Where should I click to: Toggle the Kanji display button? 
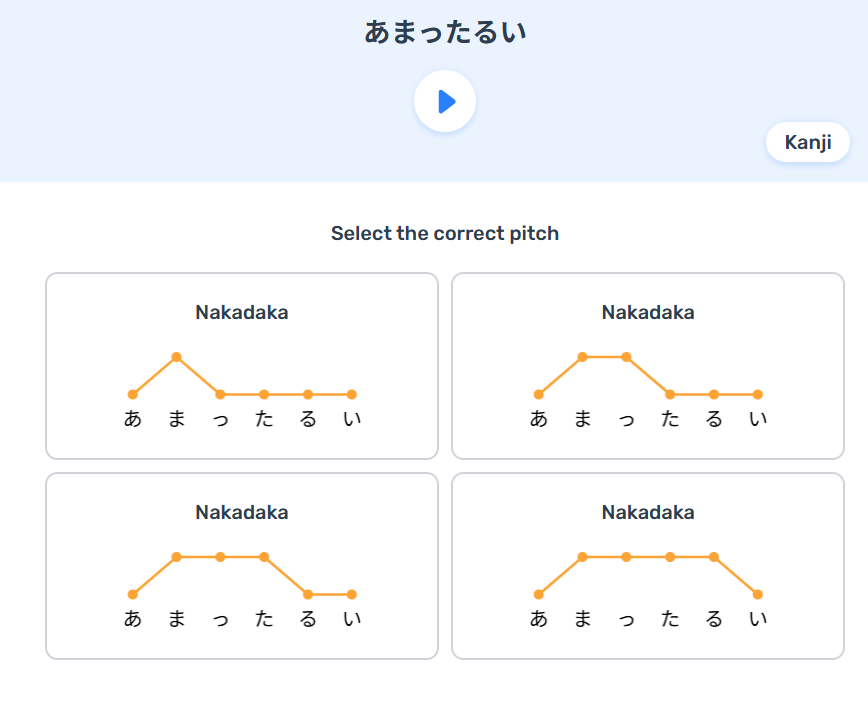pos(807,142)
